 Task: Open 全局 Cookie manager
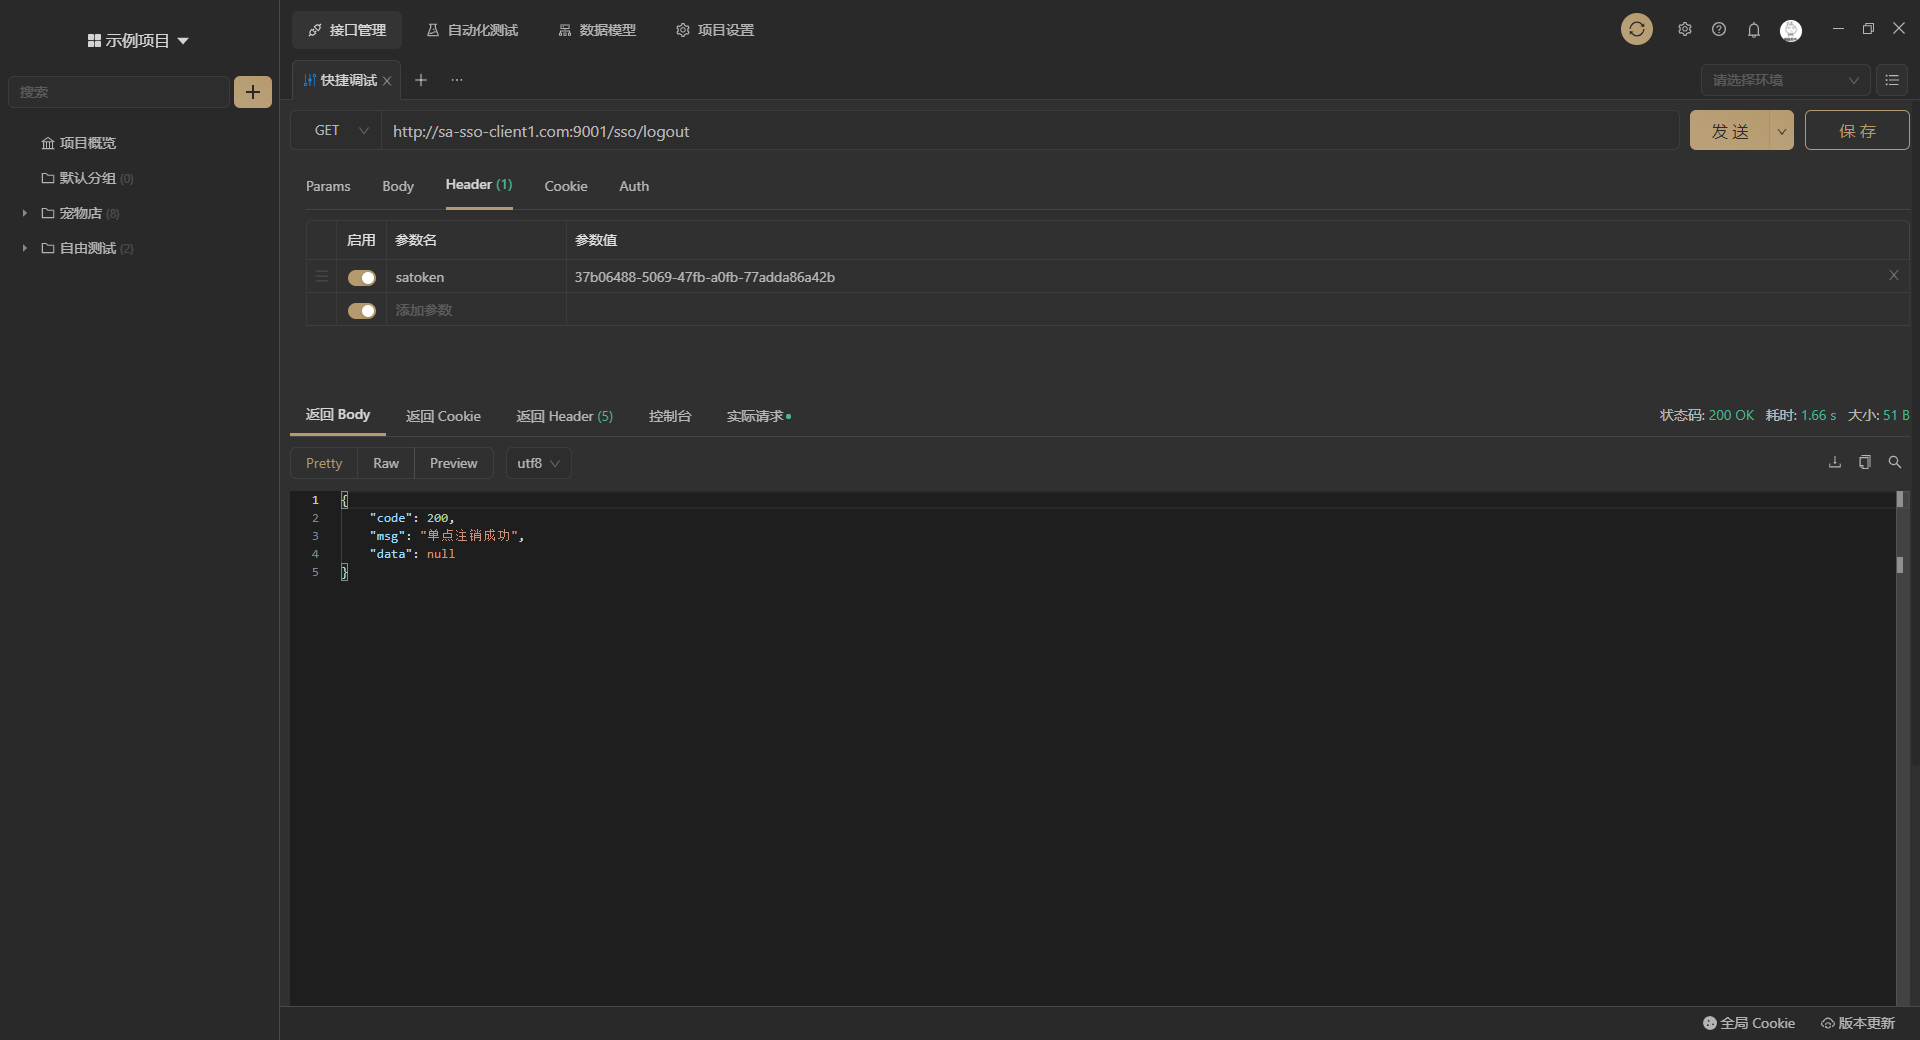point(1749,1023)
